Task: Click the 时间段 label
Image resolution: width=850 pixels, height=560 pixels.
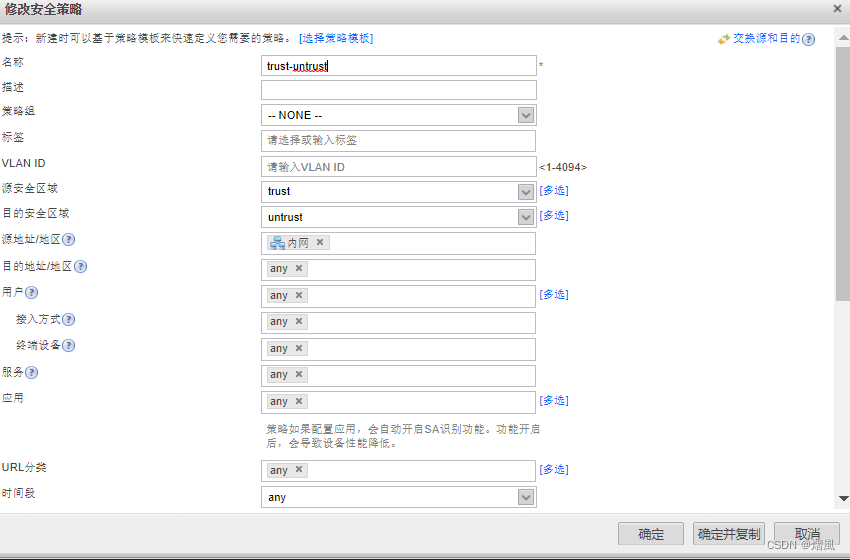Action: pyautogui.click(x=18, y=493)
